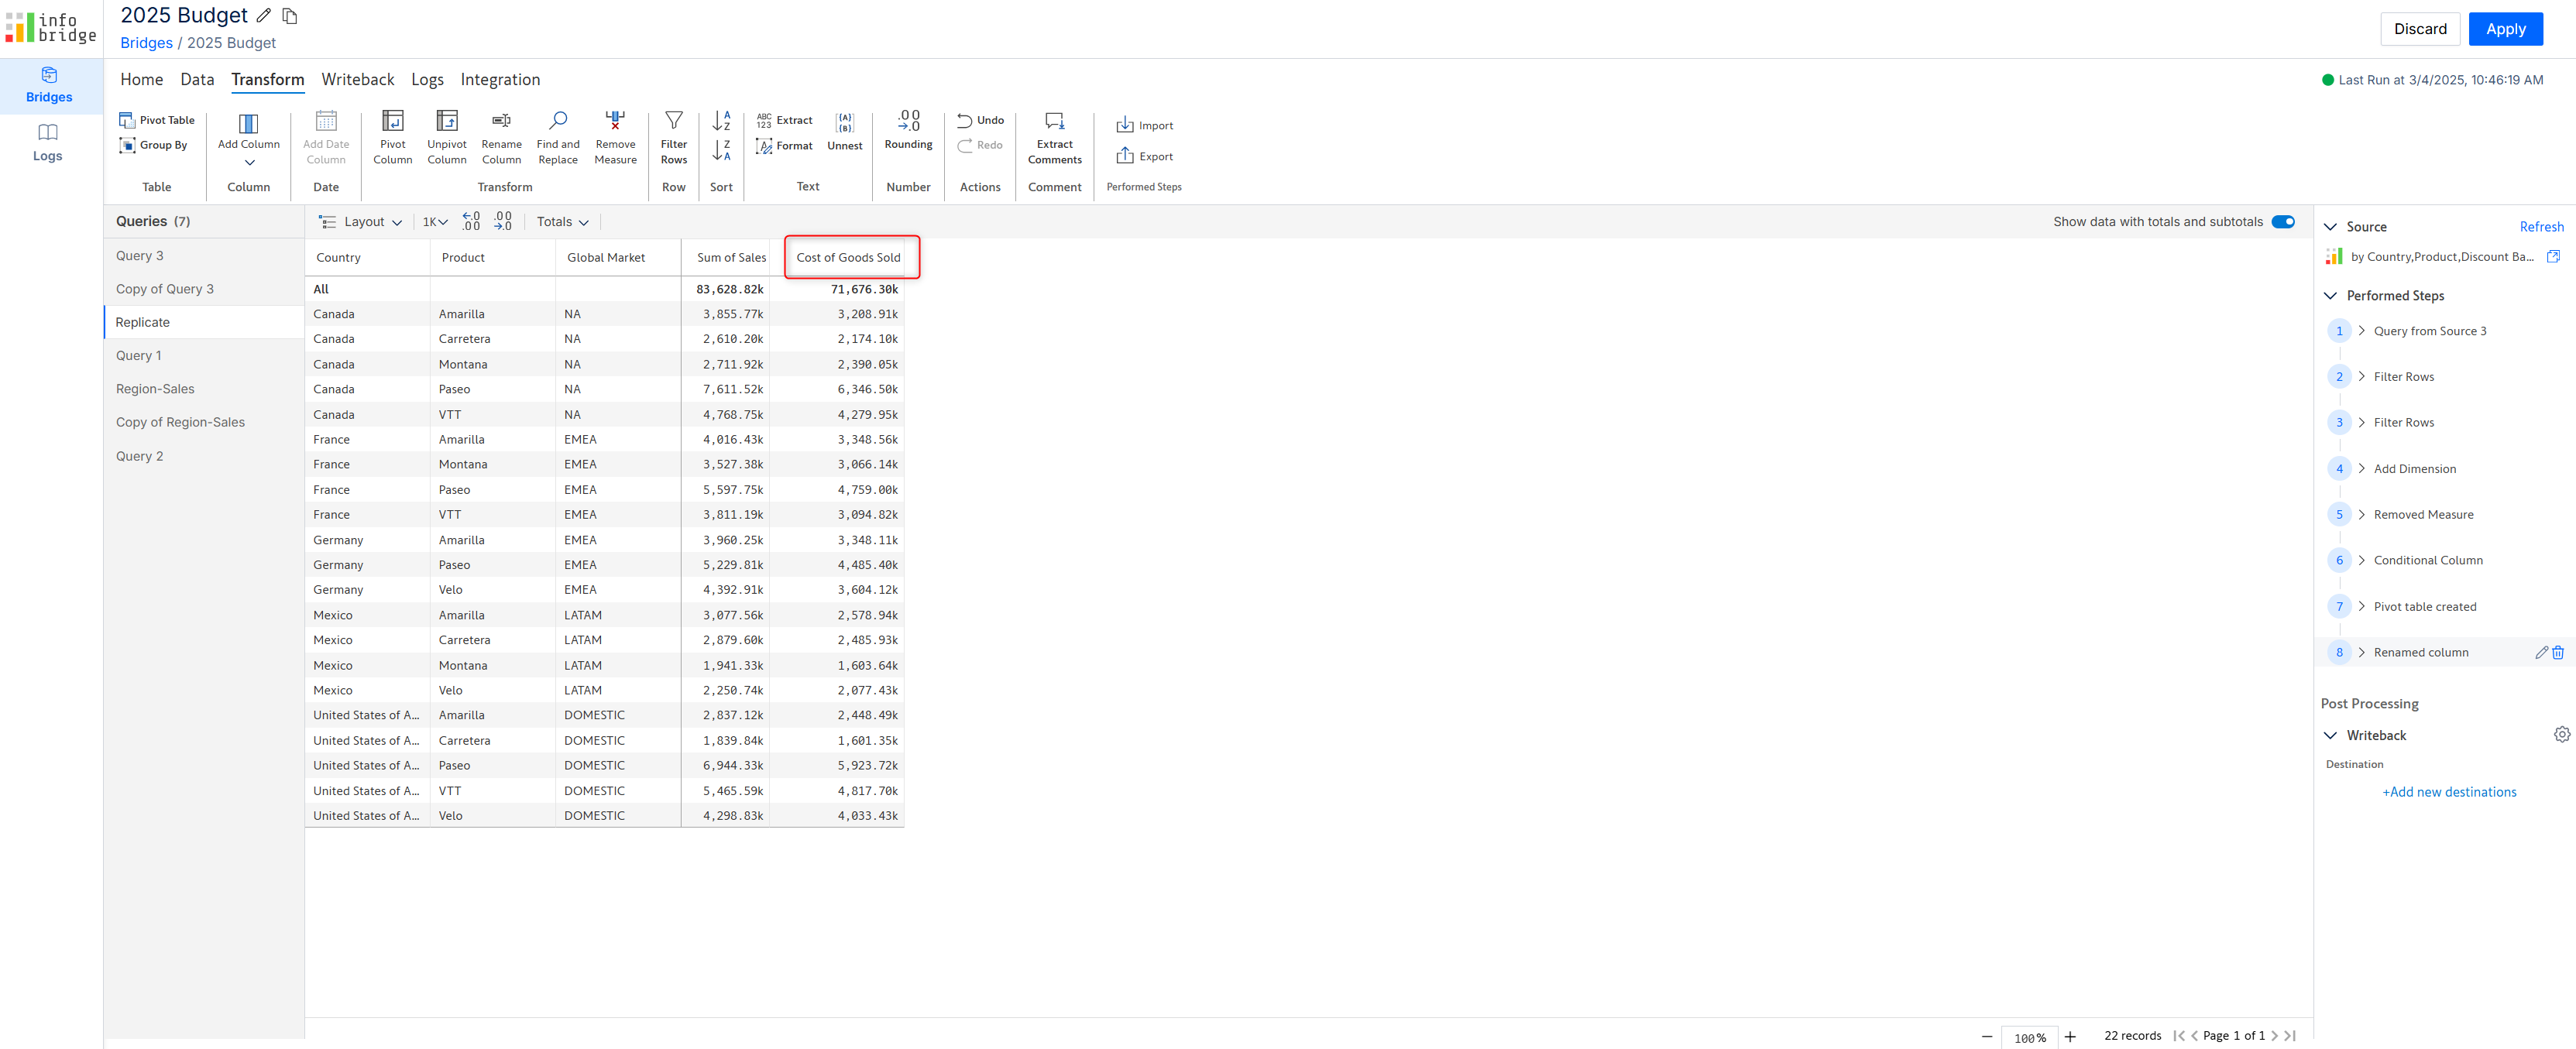Open the Integration tab

499,80
